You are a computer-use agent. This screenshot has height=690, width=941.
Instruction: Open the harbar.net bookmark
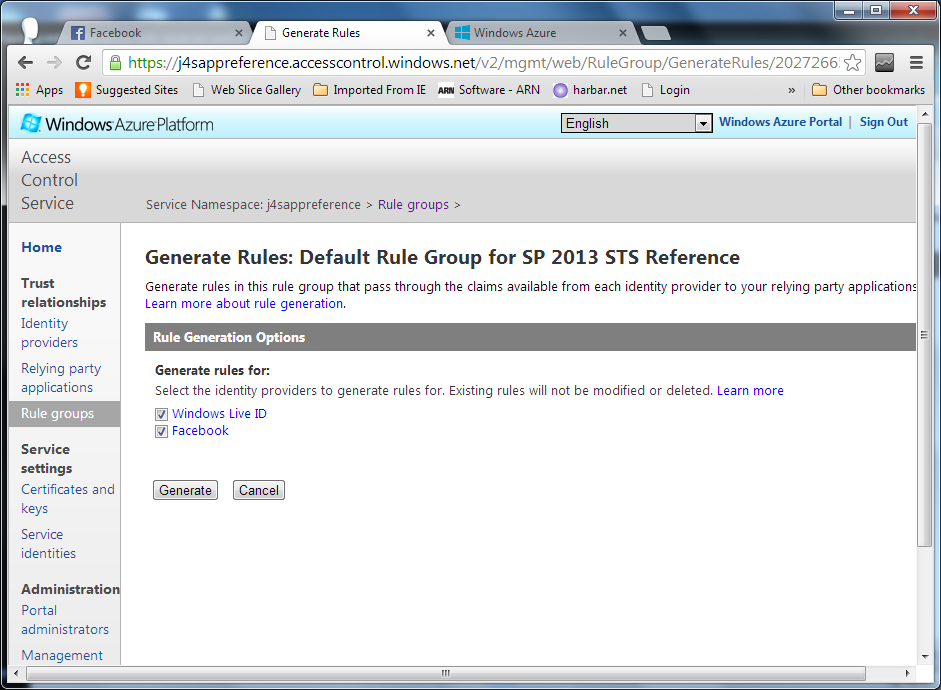[590, 90]
